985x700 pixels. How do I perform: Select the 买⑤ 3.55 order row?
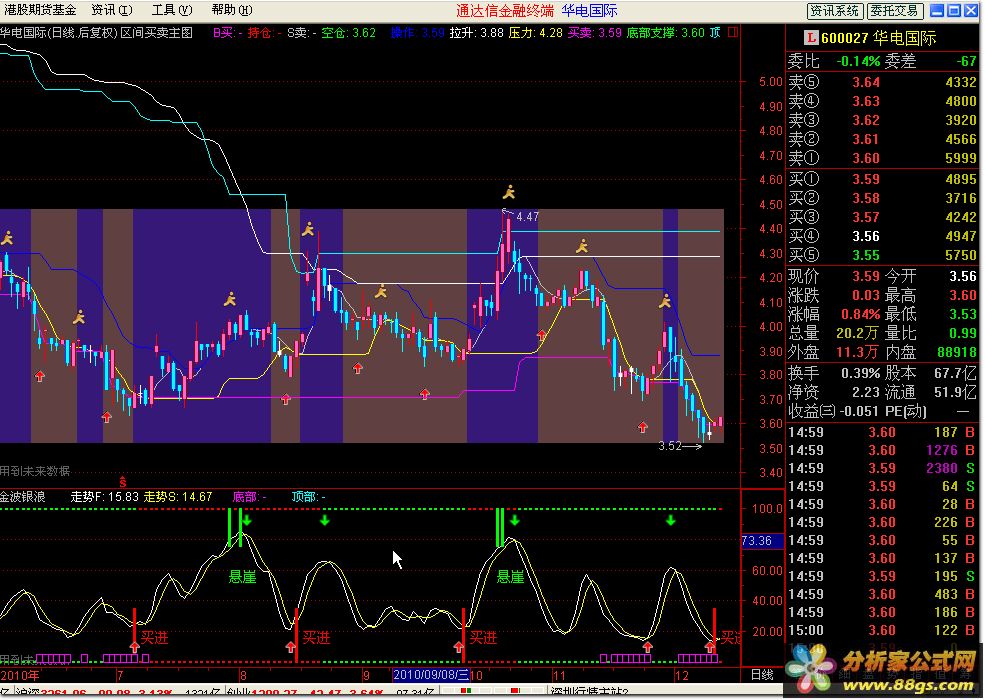click(883, 255)
